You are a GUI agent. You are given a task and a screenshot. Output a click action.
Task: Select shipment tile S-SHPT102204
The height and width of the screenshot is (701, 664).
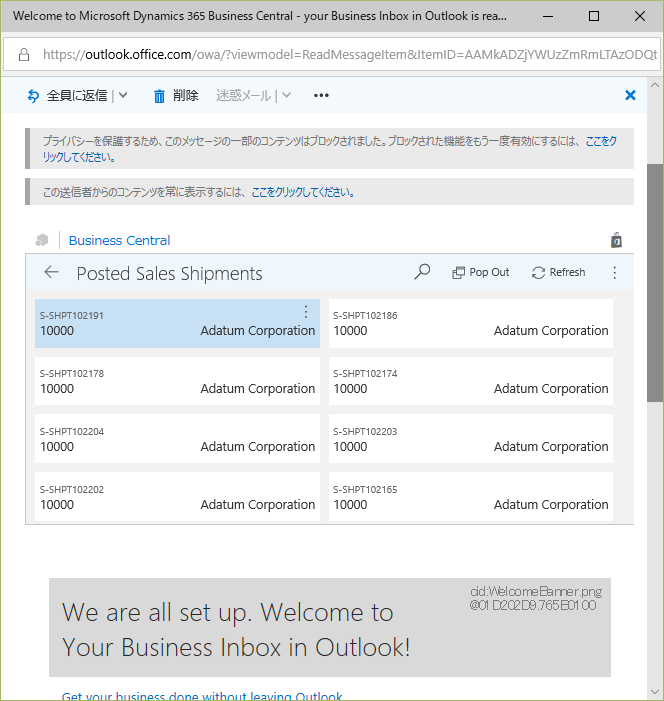pyautogui.click(x=177, y=439)
